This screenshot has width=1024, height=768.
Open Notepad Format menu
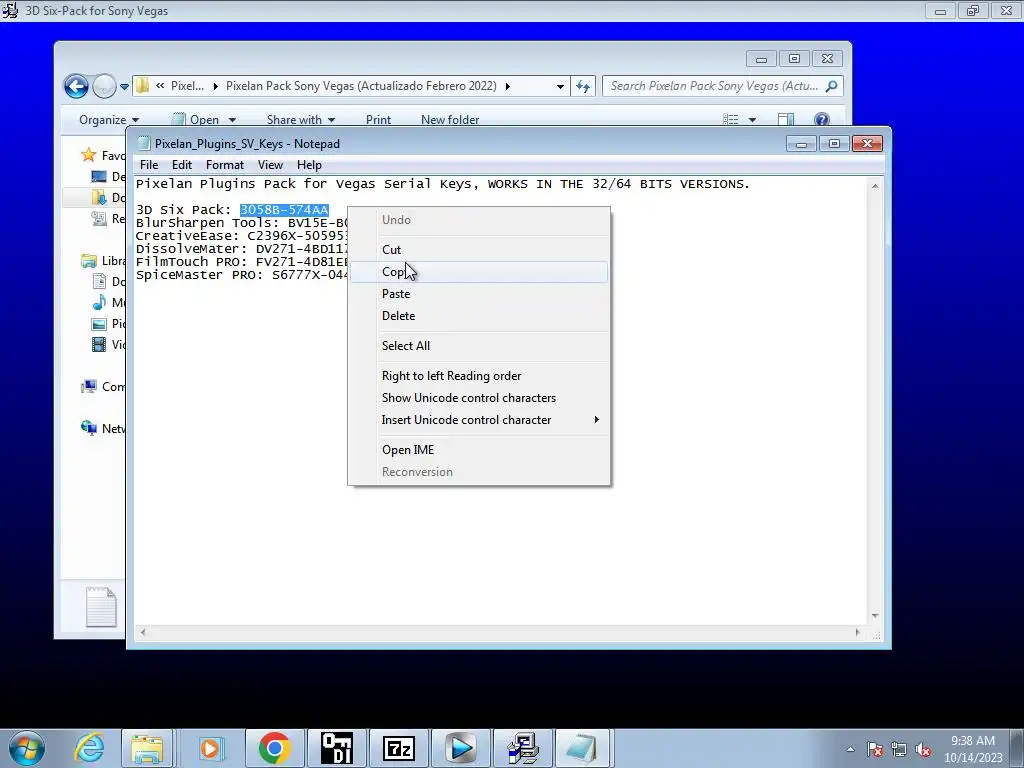(x=225, y=165)
